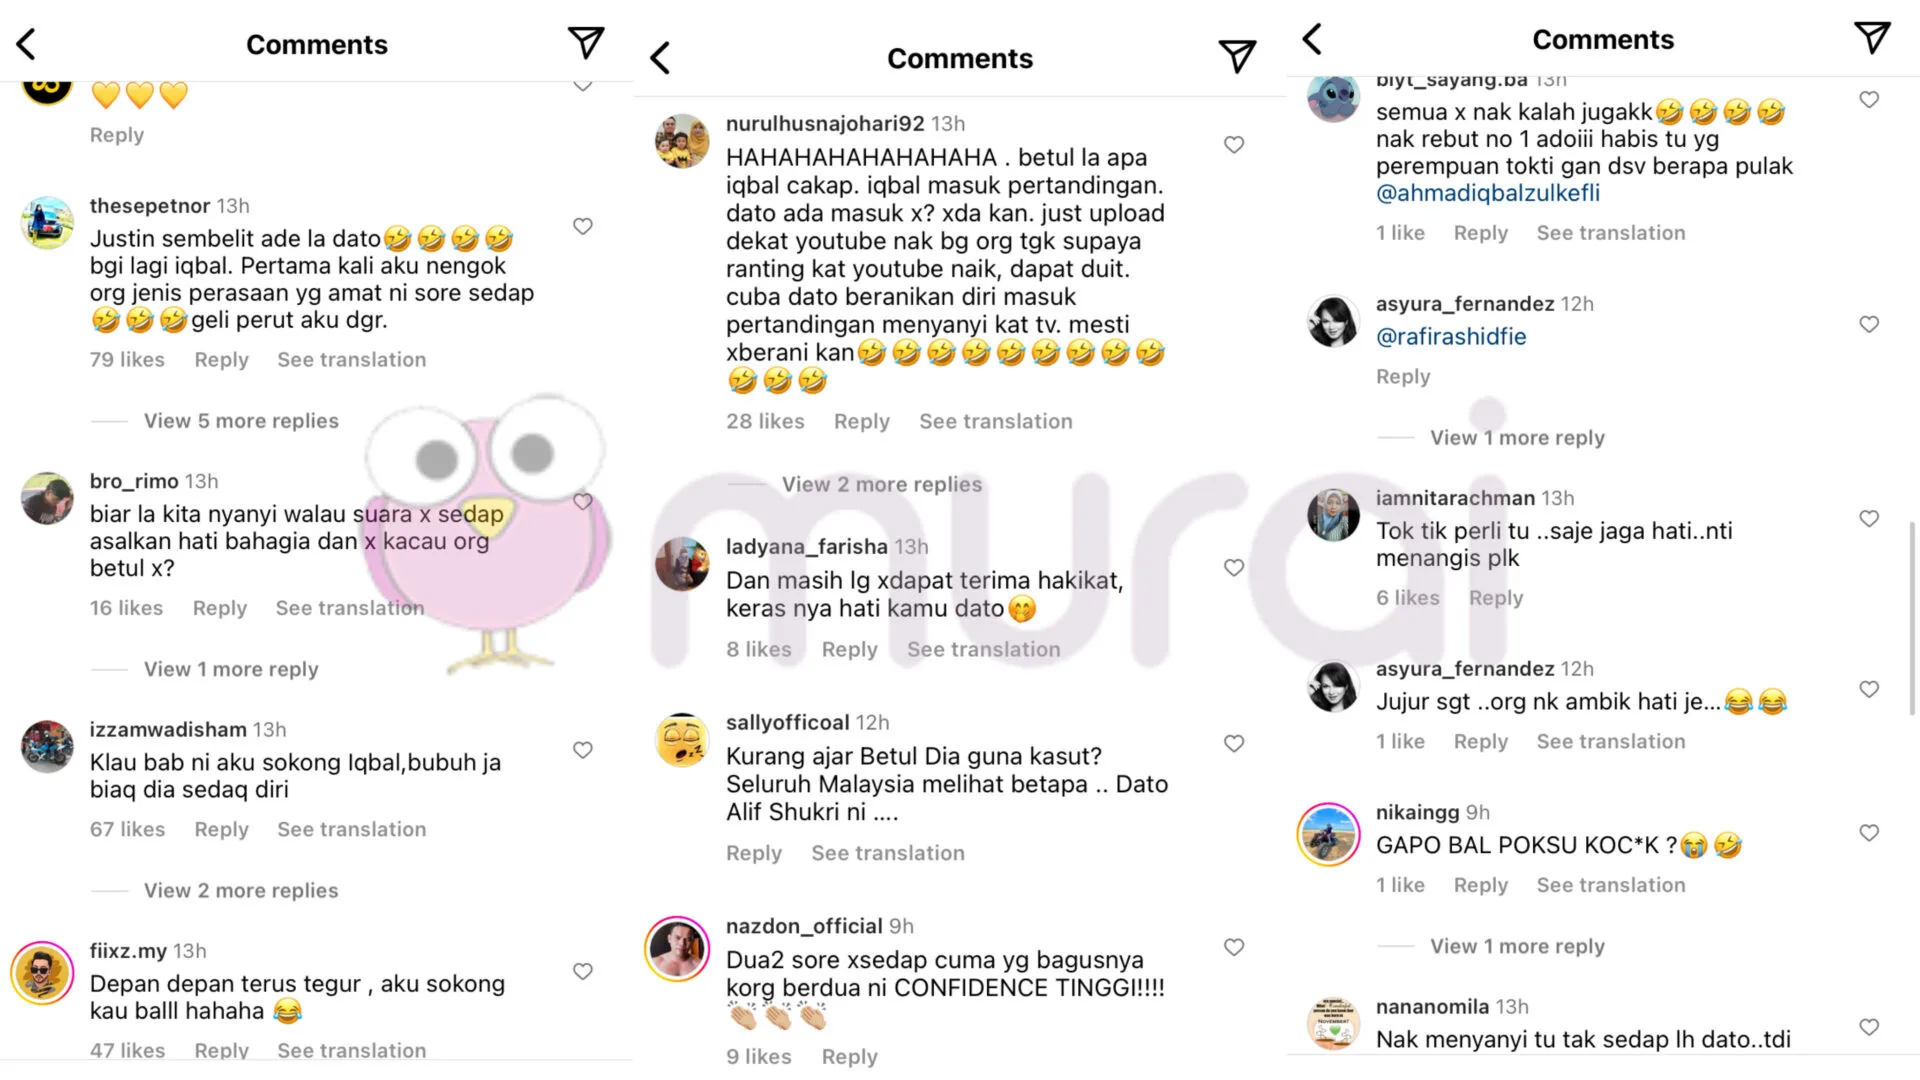Expand View 5 more replies
The width and height of the screenshot is (1920, 1080).
(x=241, y=421)
